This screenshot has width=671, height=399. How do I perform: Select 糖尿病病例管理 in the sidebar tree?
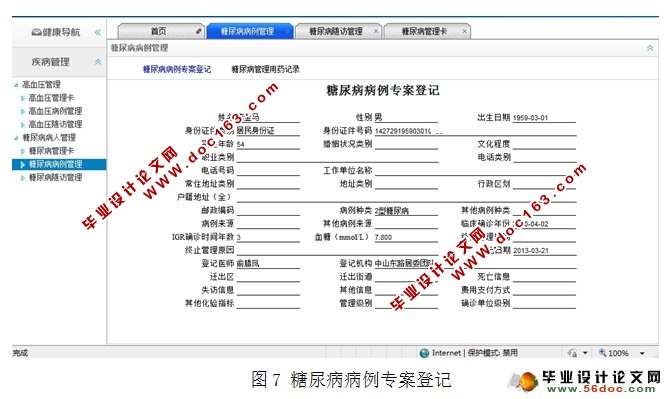[x=59, y=164]
